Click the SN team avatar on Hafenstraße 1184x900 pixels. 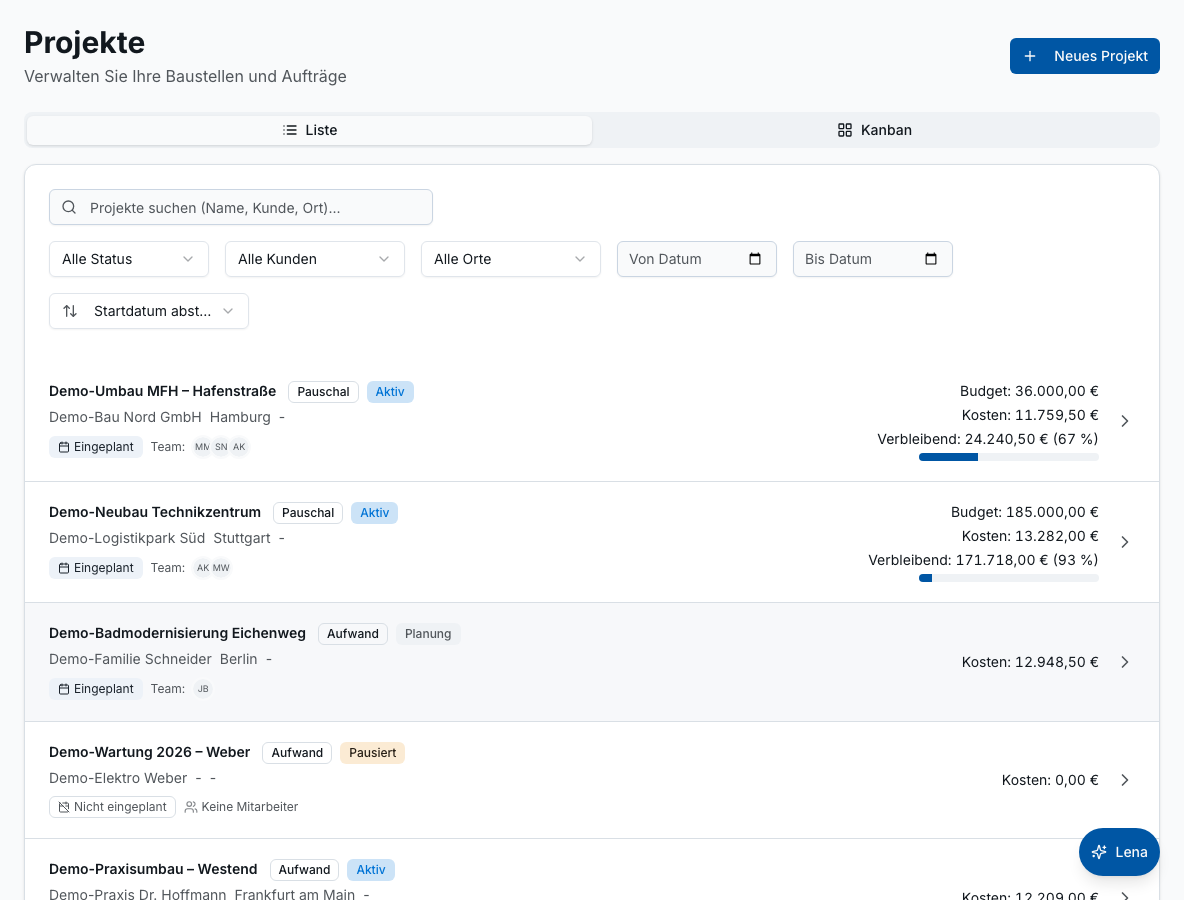coord(220,447)
